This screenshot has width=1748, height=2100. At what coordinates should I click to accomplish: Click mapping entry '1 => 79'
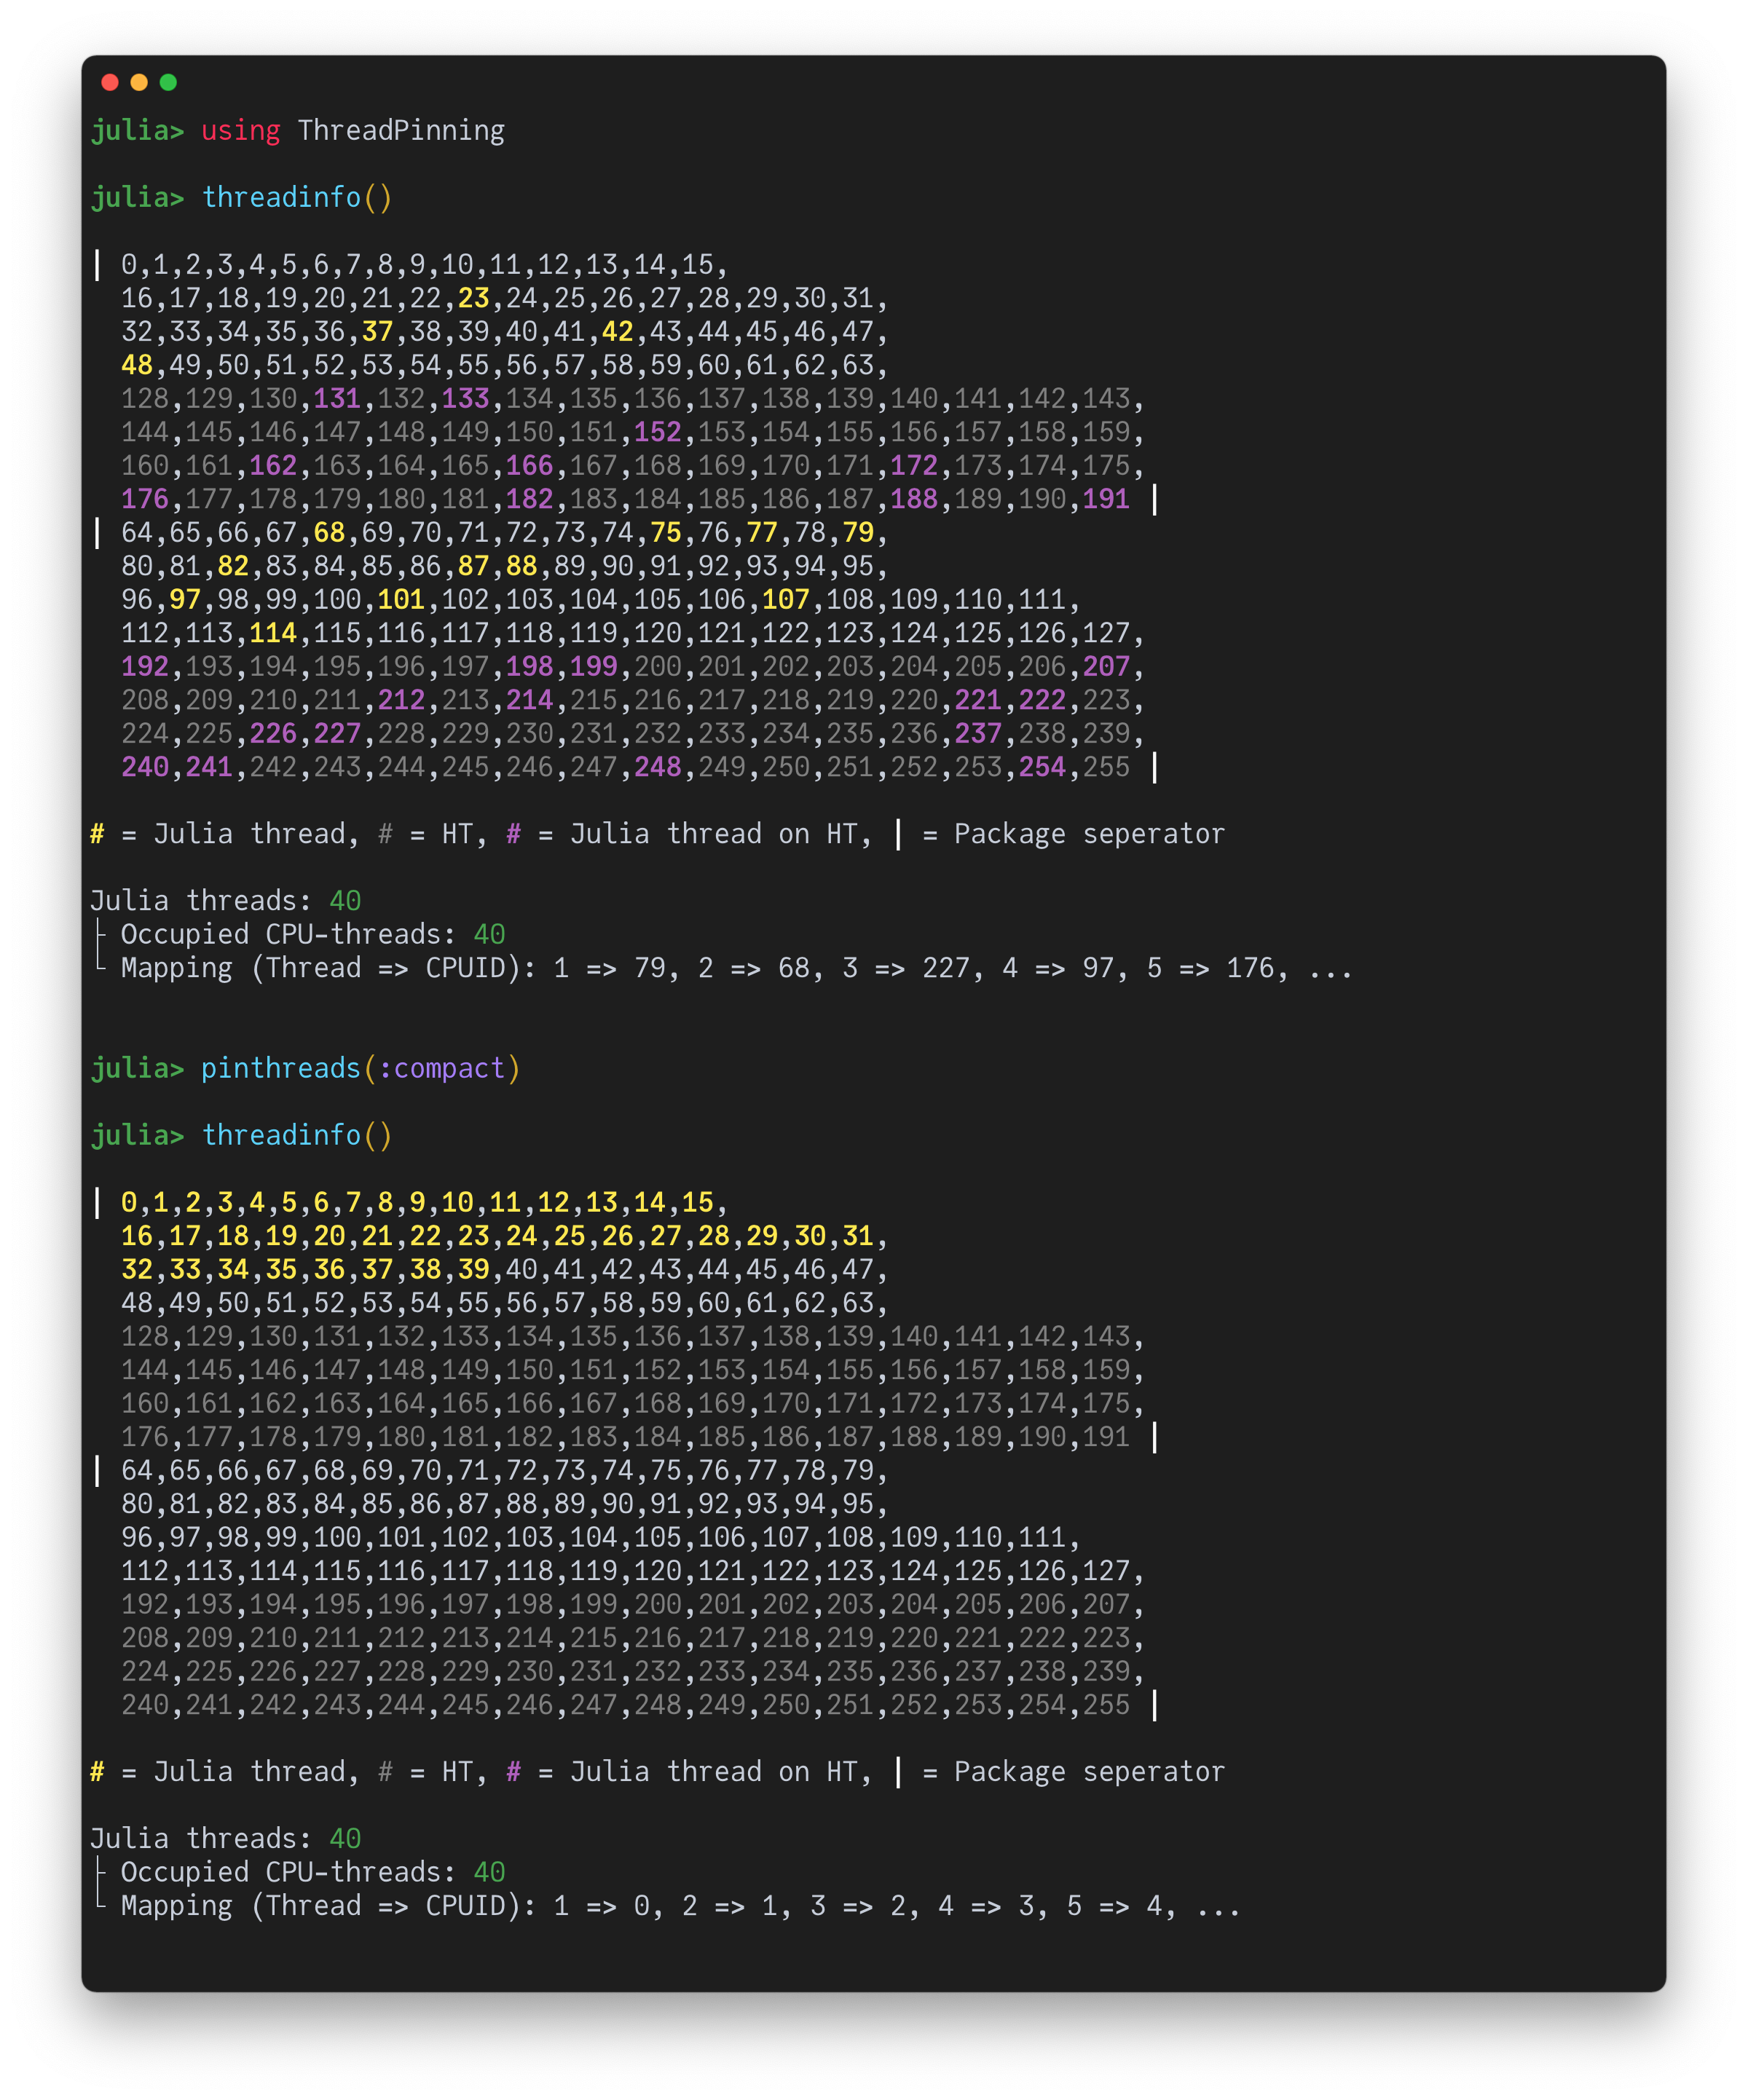coord(609,968)
